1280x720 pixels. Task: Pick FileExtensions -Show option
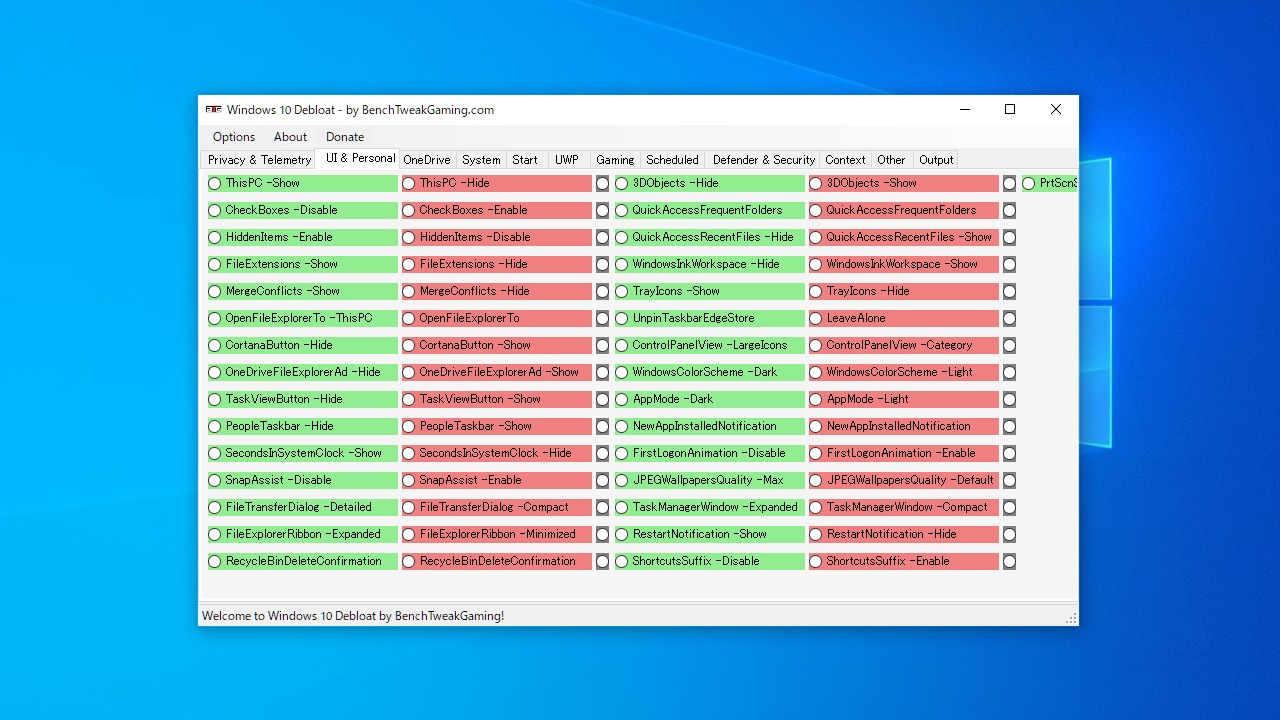click(x=302, y=265)
